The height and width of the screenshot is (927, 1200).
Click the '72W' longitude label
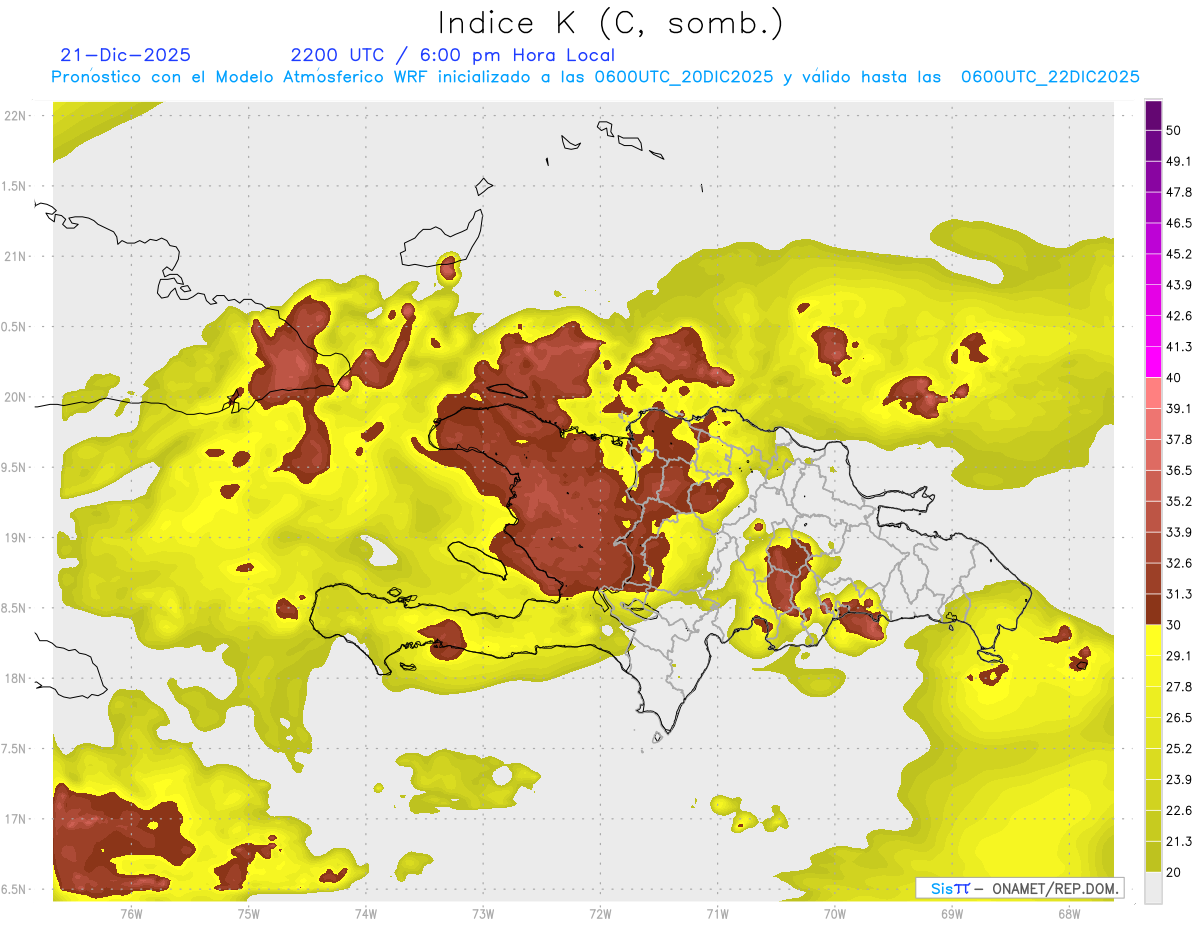point(600,914)
